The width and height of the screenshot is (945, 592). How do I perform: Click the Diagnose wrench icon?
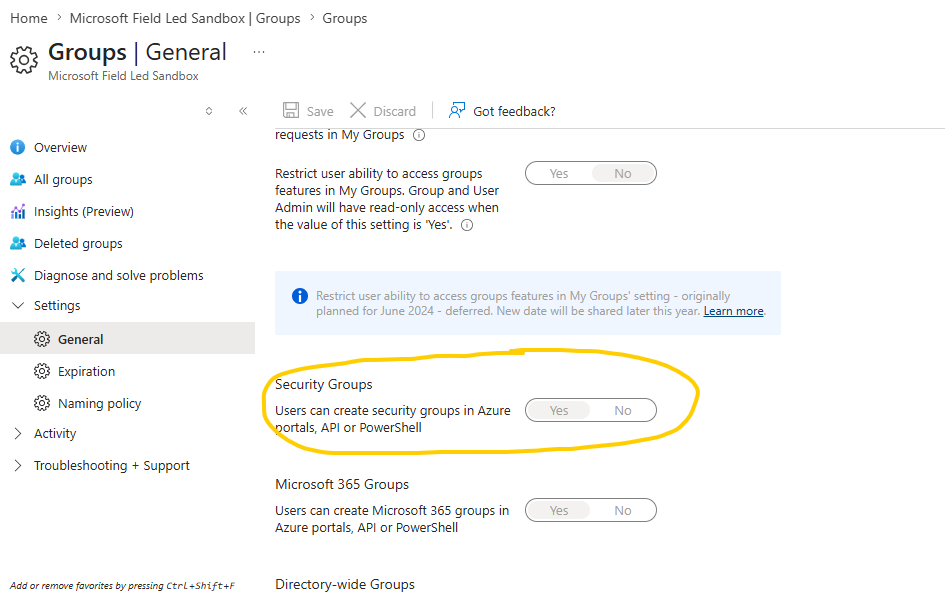click(x=18, y=275)
